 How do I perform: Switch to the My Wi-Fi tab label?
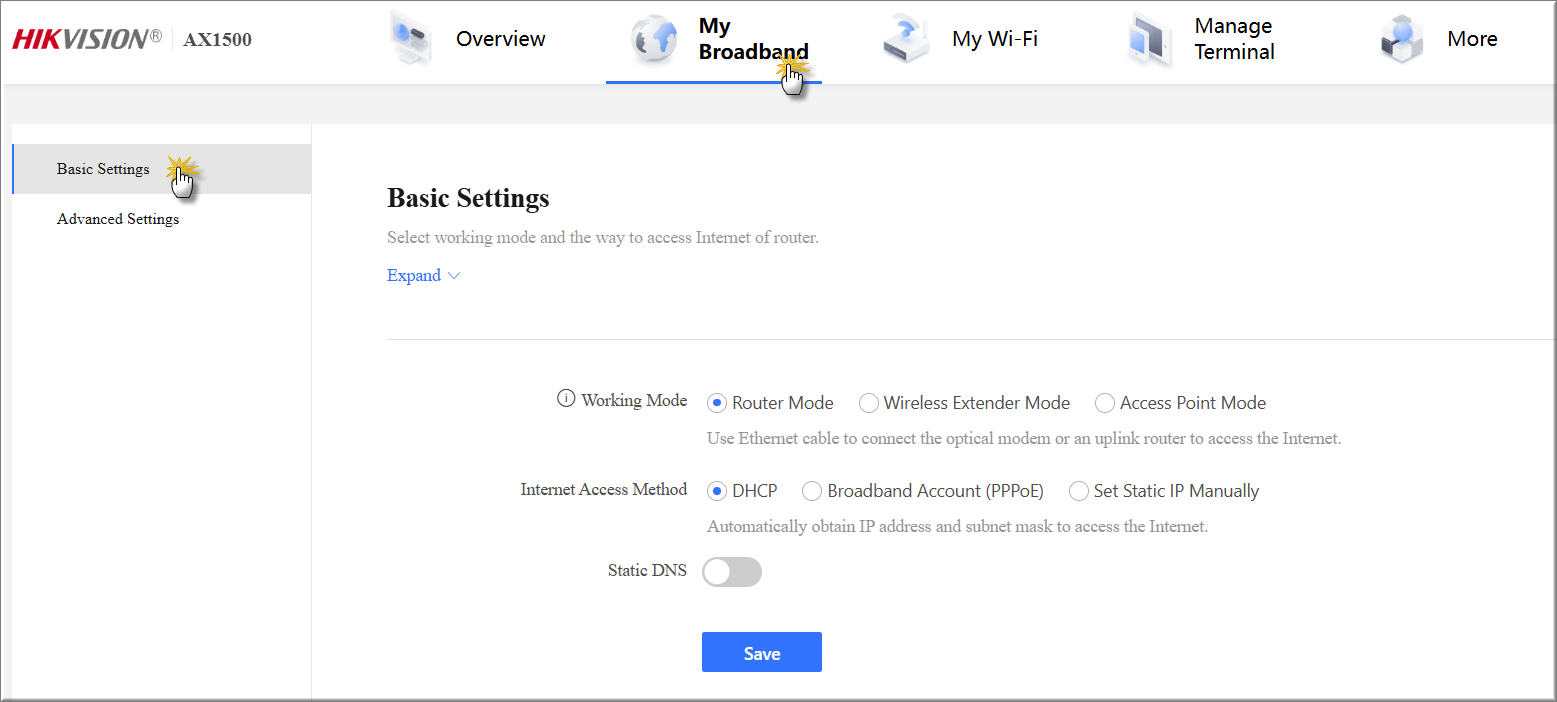tap(994, 40)
